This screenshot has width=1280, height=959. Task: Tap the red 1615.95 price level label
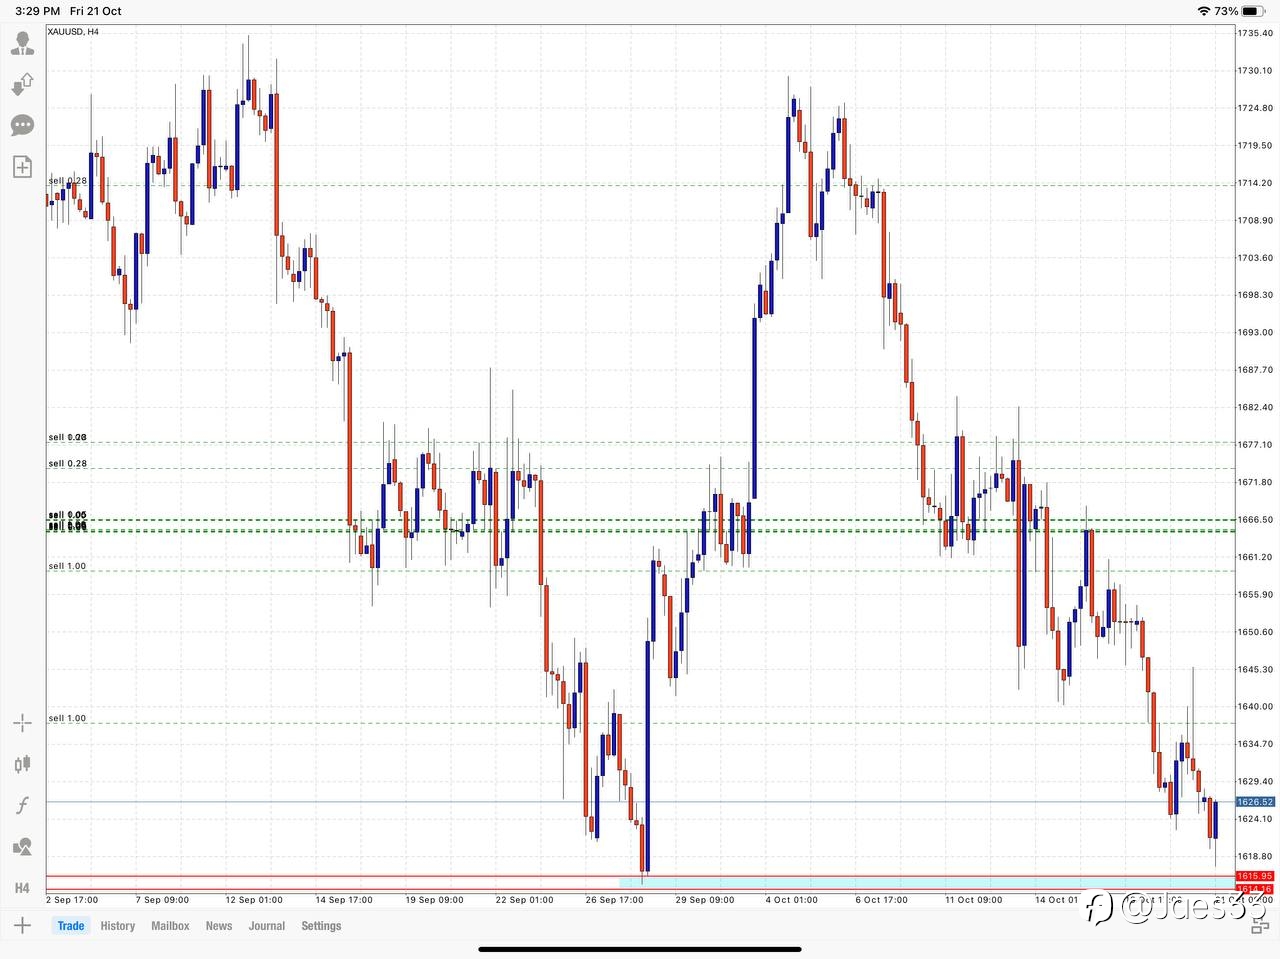[x=1255, y=876]
